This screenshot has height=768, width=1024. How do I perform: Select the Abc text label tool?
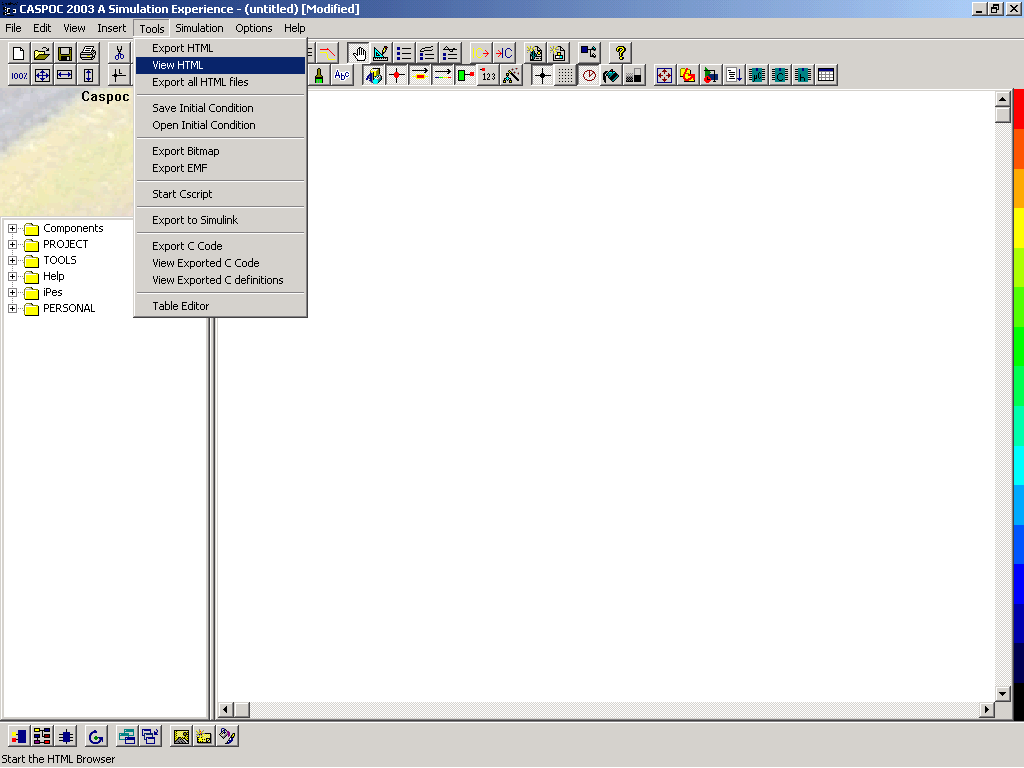coord(342,75)
